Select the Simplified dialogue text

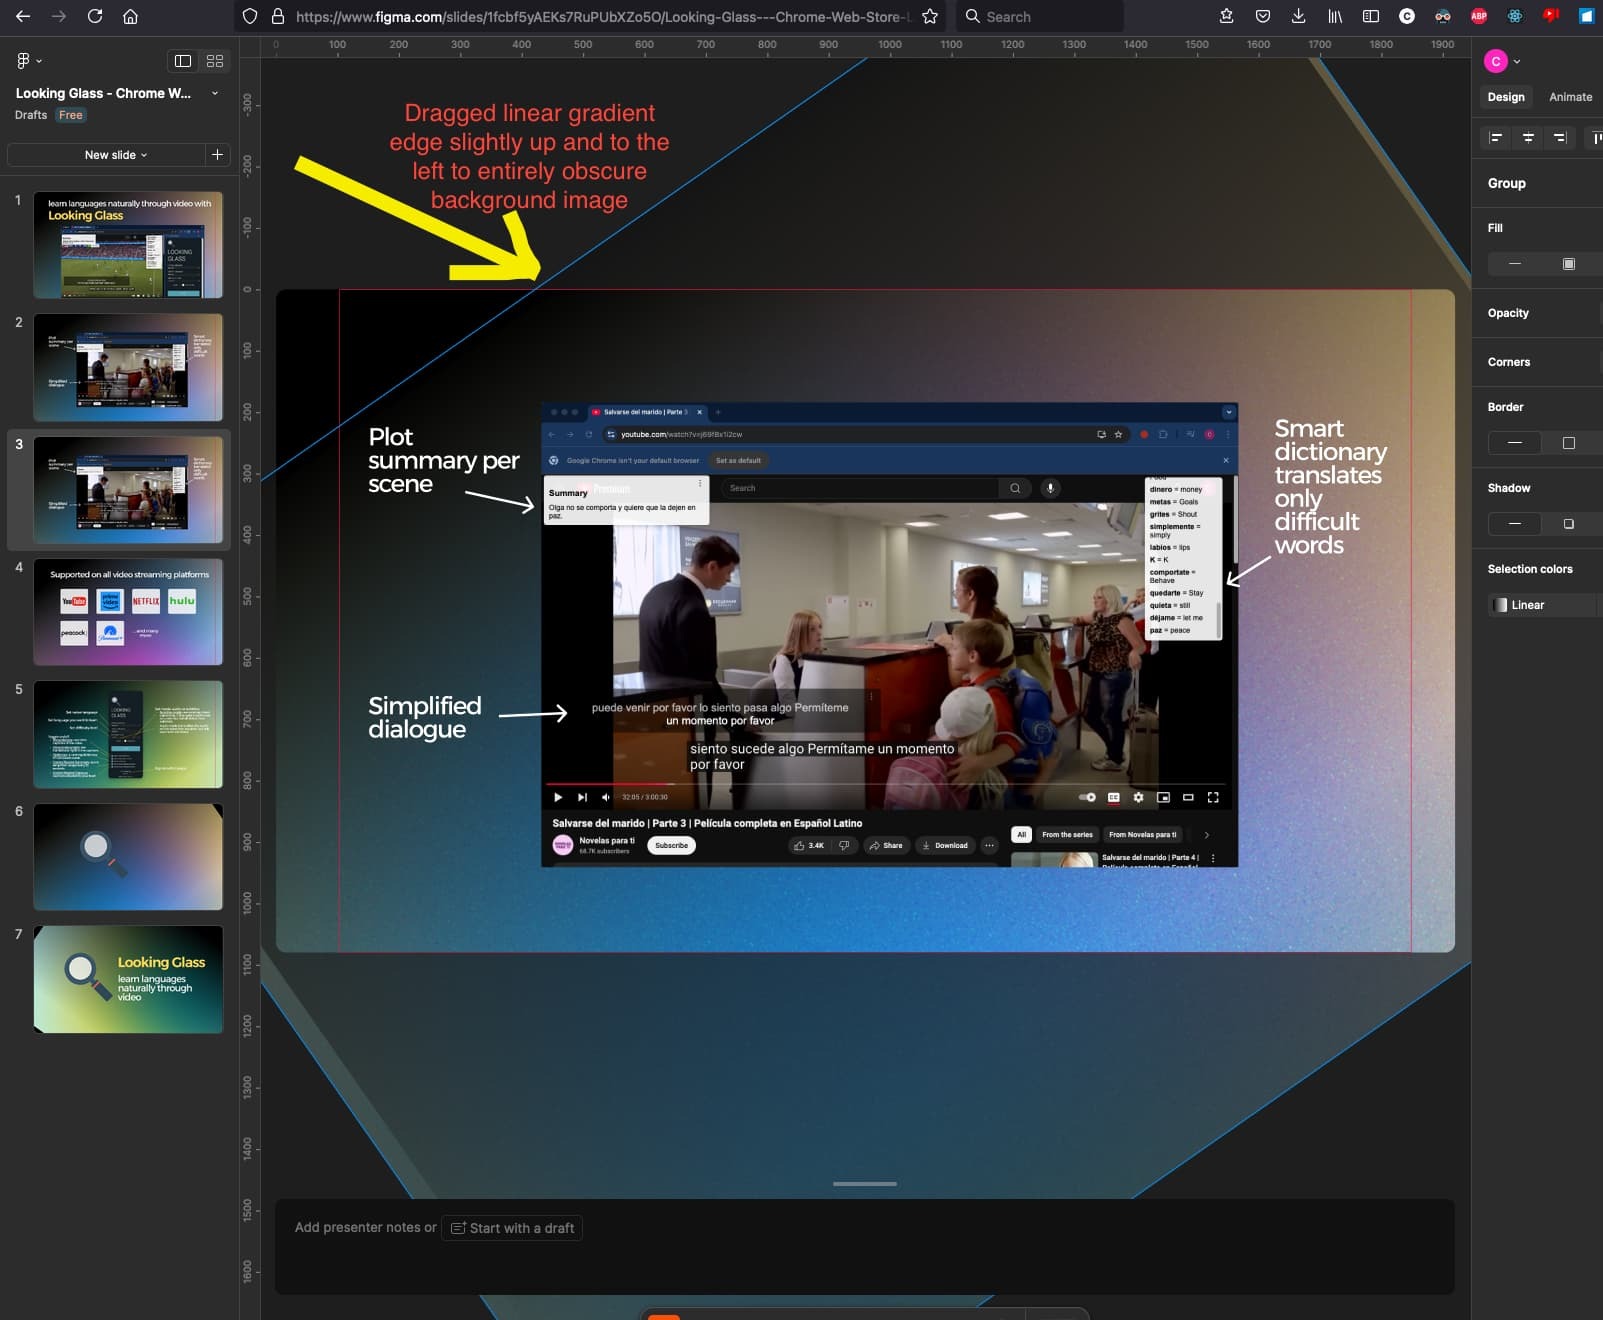click(424, 717)
